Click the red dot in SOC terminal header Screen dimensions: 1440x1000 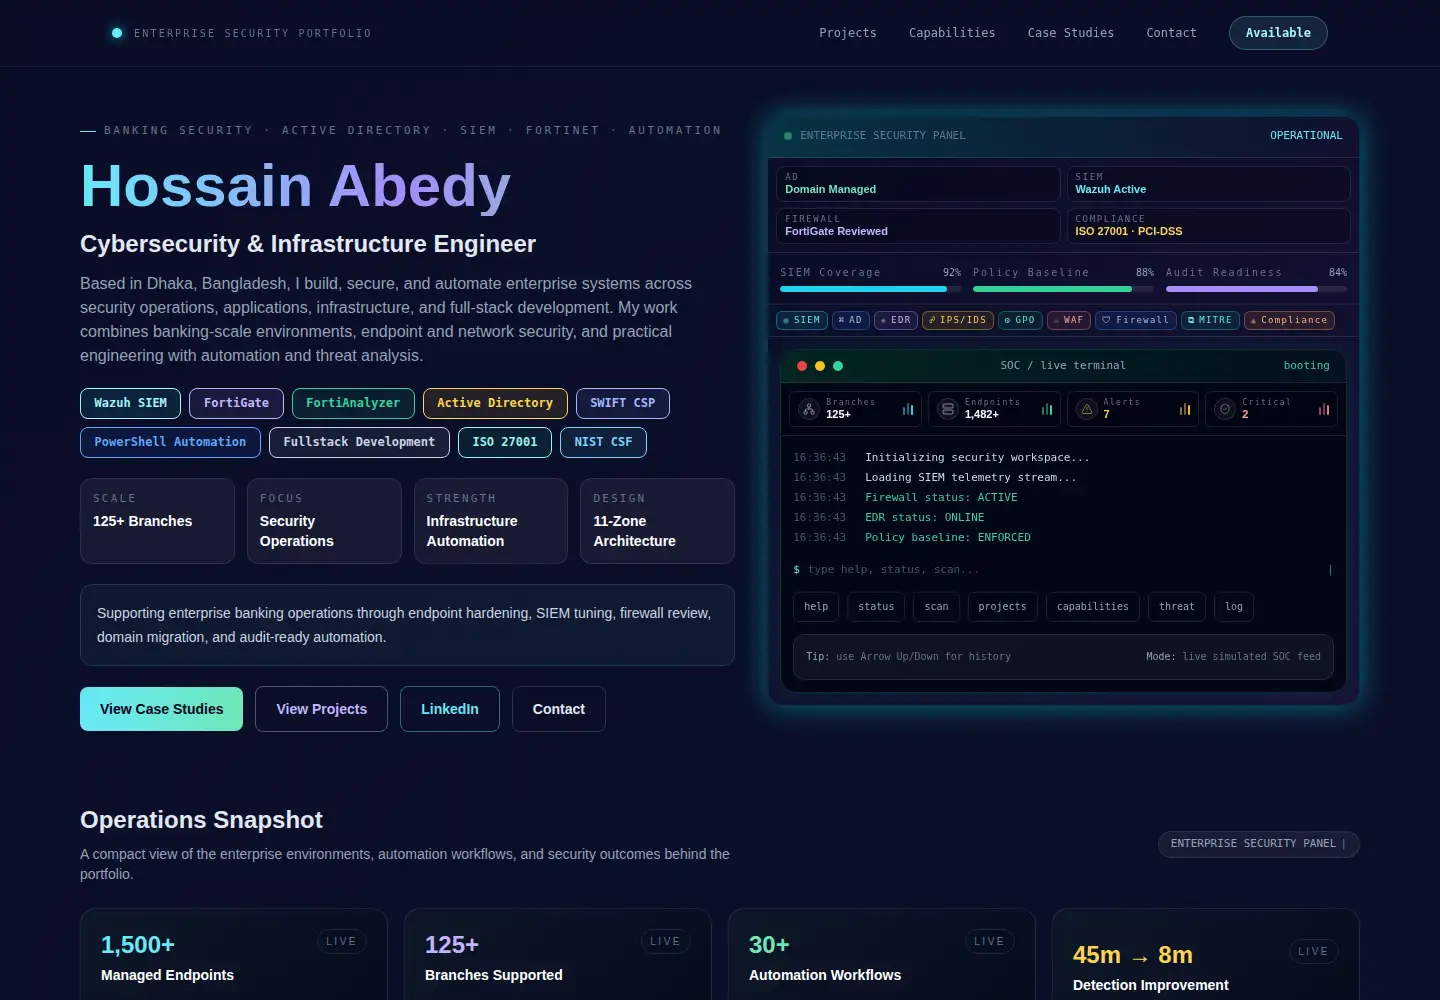click(x=802, y=366)
